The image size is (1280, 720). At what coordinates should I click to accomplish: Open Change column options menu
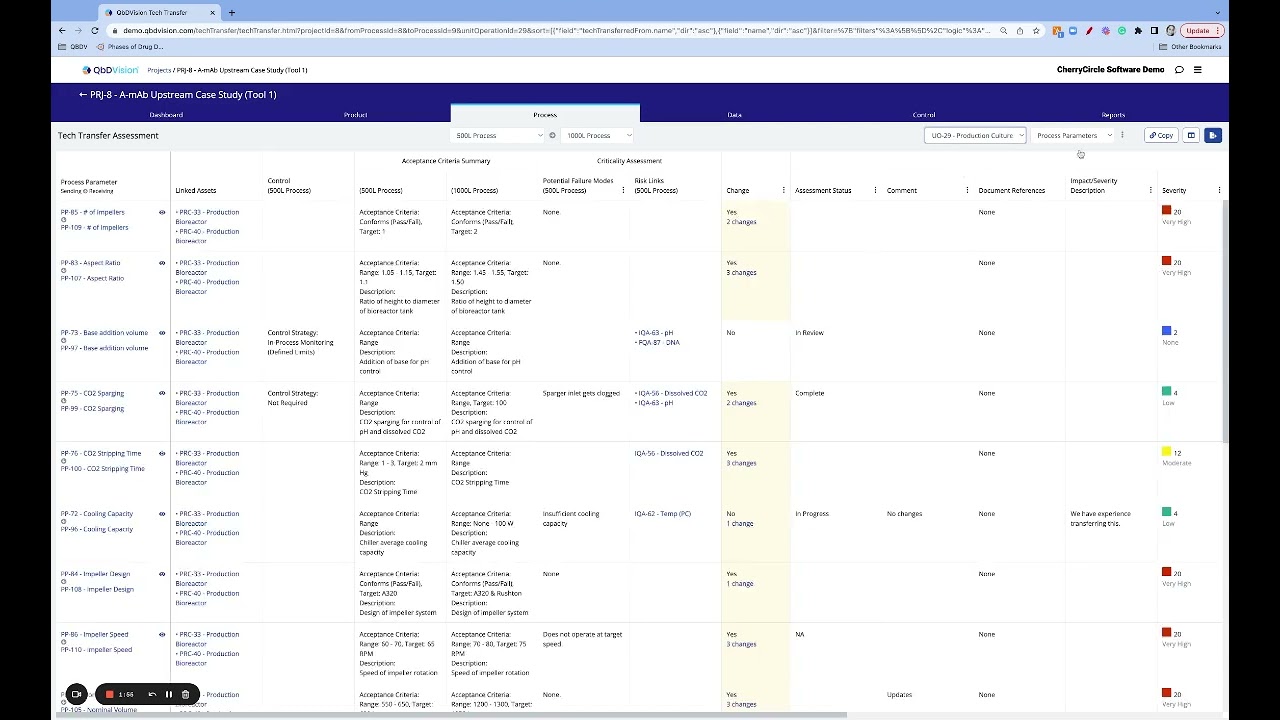coord(783,190)
